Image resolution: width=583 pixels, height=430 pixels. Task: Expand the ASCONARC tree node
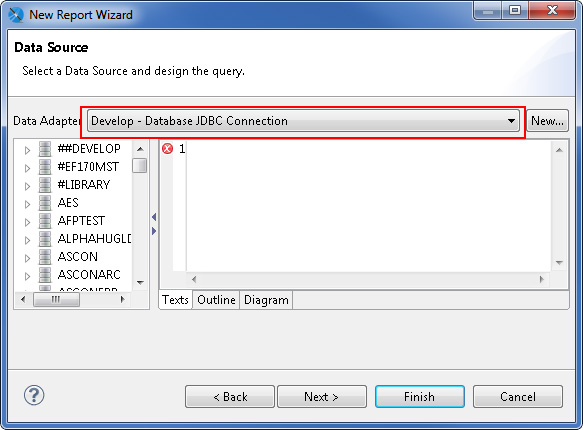27,276
